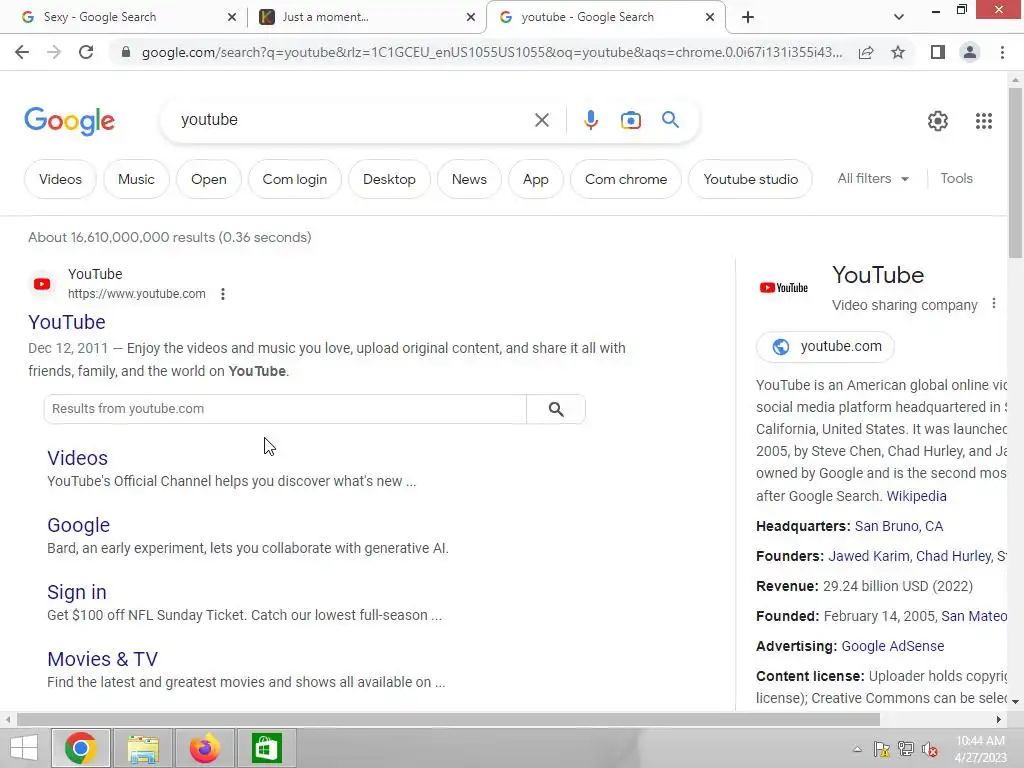
Task: Open the San Bruno, CA headquarters link
Action: pyautogui.click(x=899, y=526)
